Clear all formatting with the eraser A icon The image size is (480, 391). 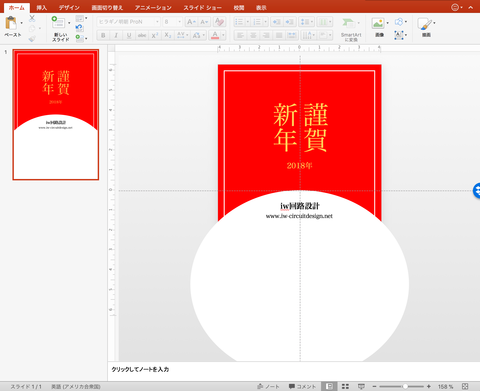point(219,22)
